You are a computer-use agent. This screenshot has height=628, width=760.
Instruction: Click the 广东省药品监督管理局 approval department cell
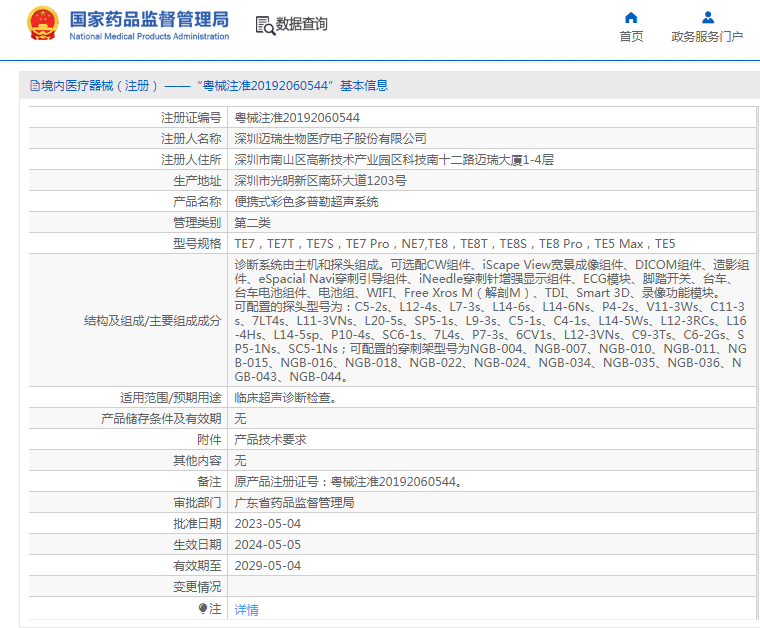tap(294, 502)
